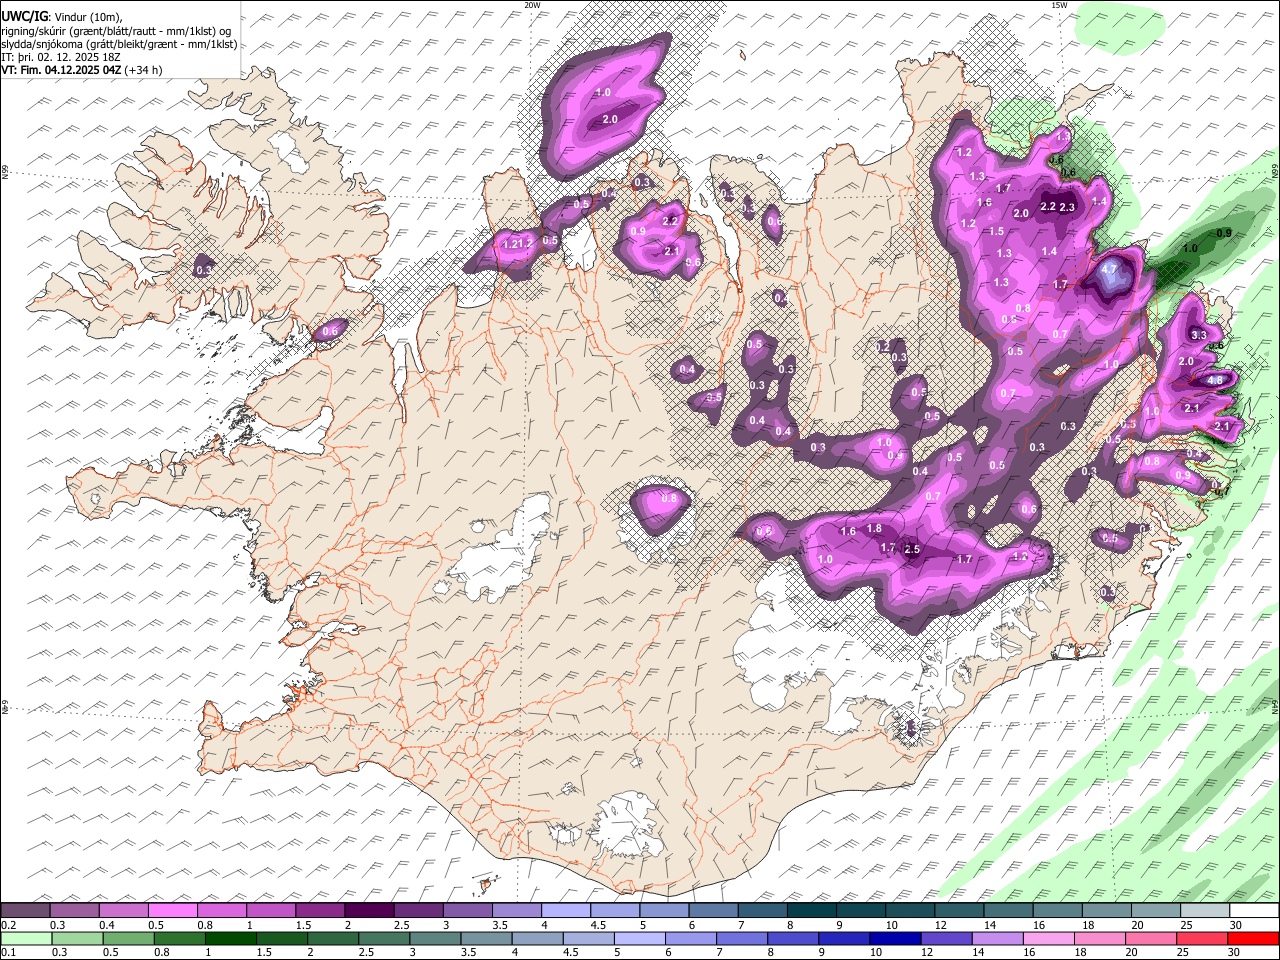1280x960 pixels.
Task: Click the '0.6' value in the small western purple patch
Action: pos(330,332)
